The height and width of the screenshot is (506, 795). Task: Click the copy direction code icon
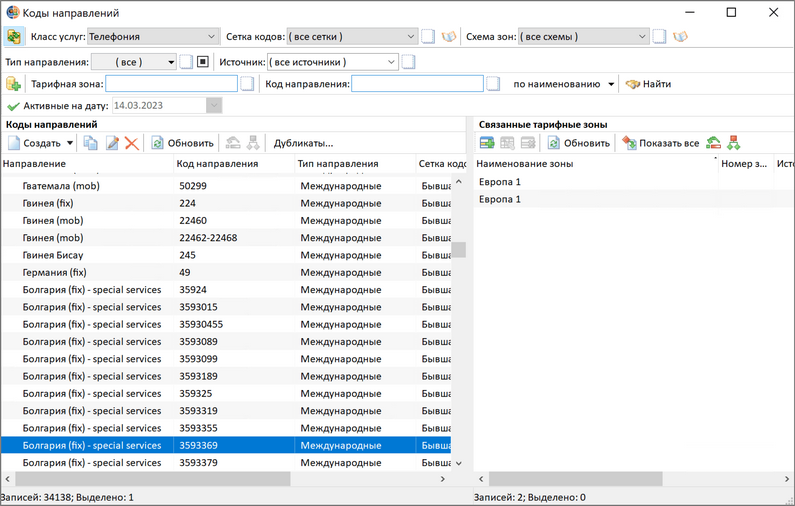90,143
